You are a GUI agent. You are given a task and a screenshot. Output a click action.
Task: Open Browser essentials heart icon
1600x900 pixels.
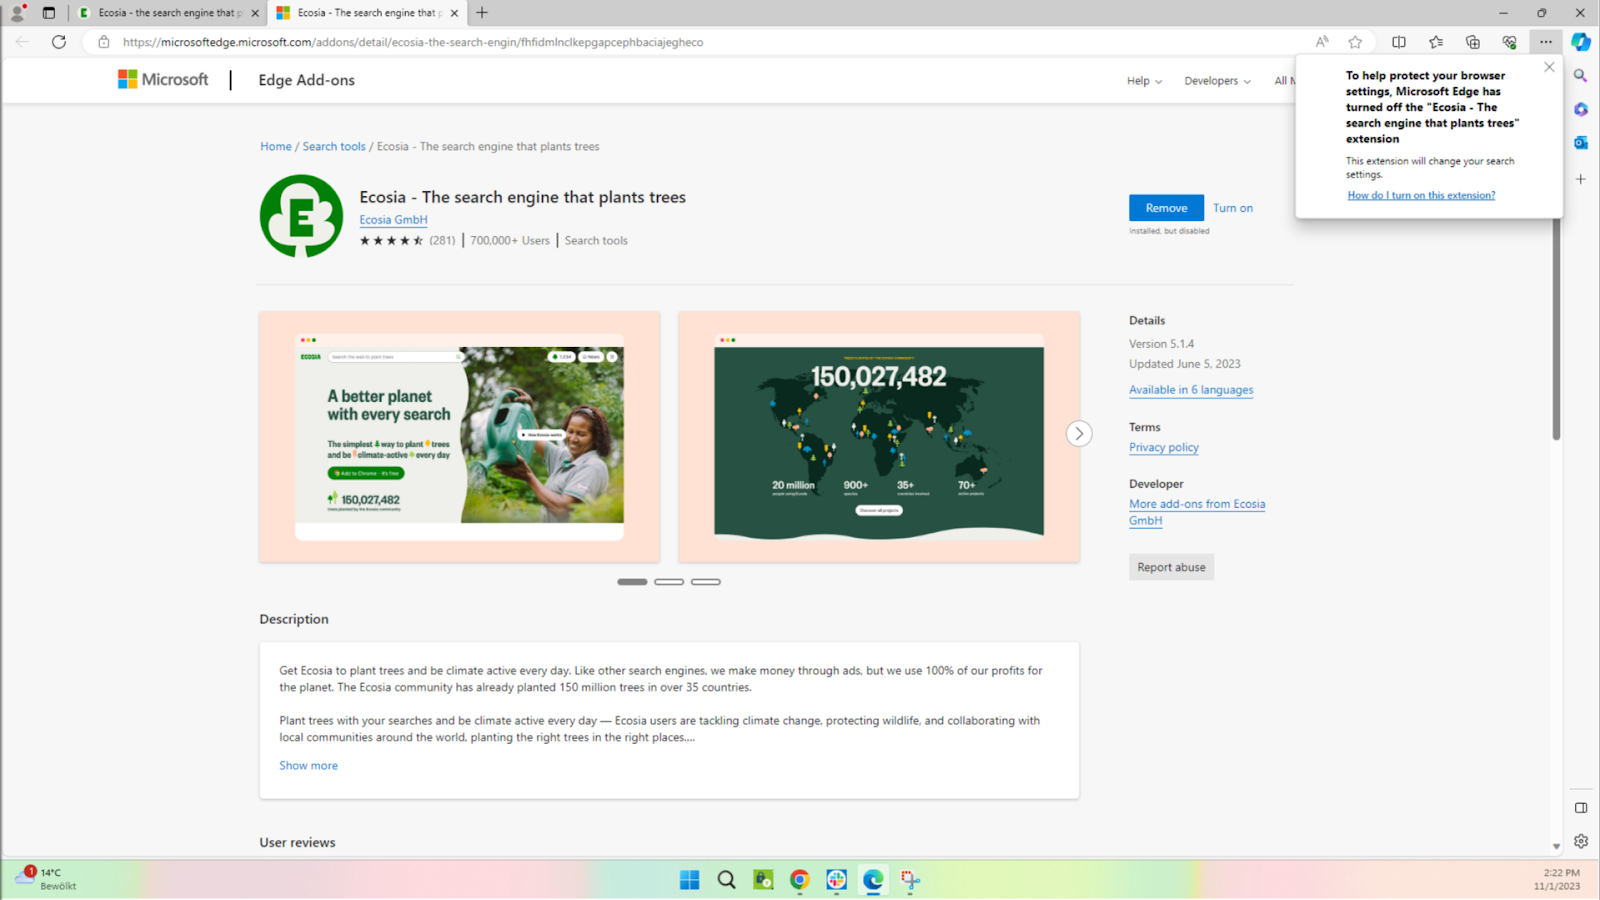coord(1509,42)
